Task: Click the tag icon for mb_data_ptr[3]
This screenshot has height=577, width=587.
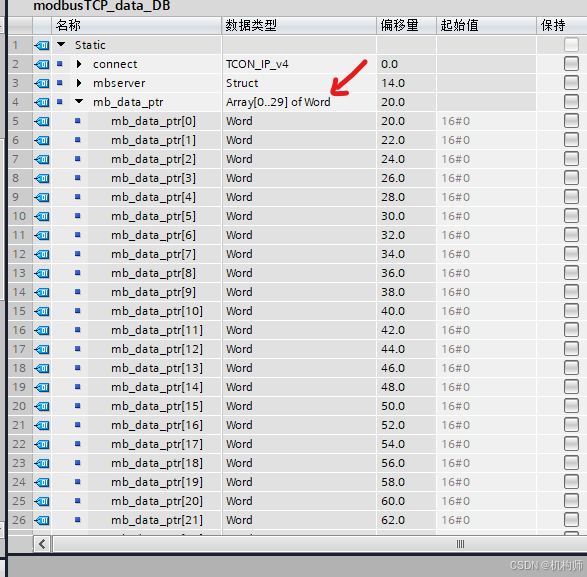Action: pos(42,178)
